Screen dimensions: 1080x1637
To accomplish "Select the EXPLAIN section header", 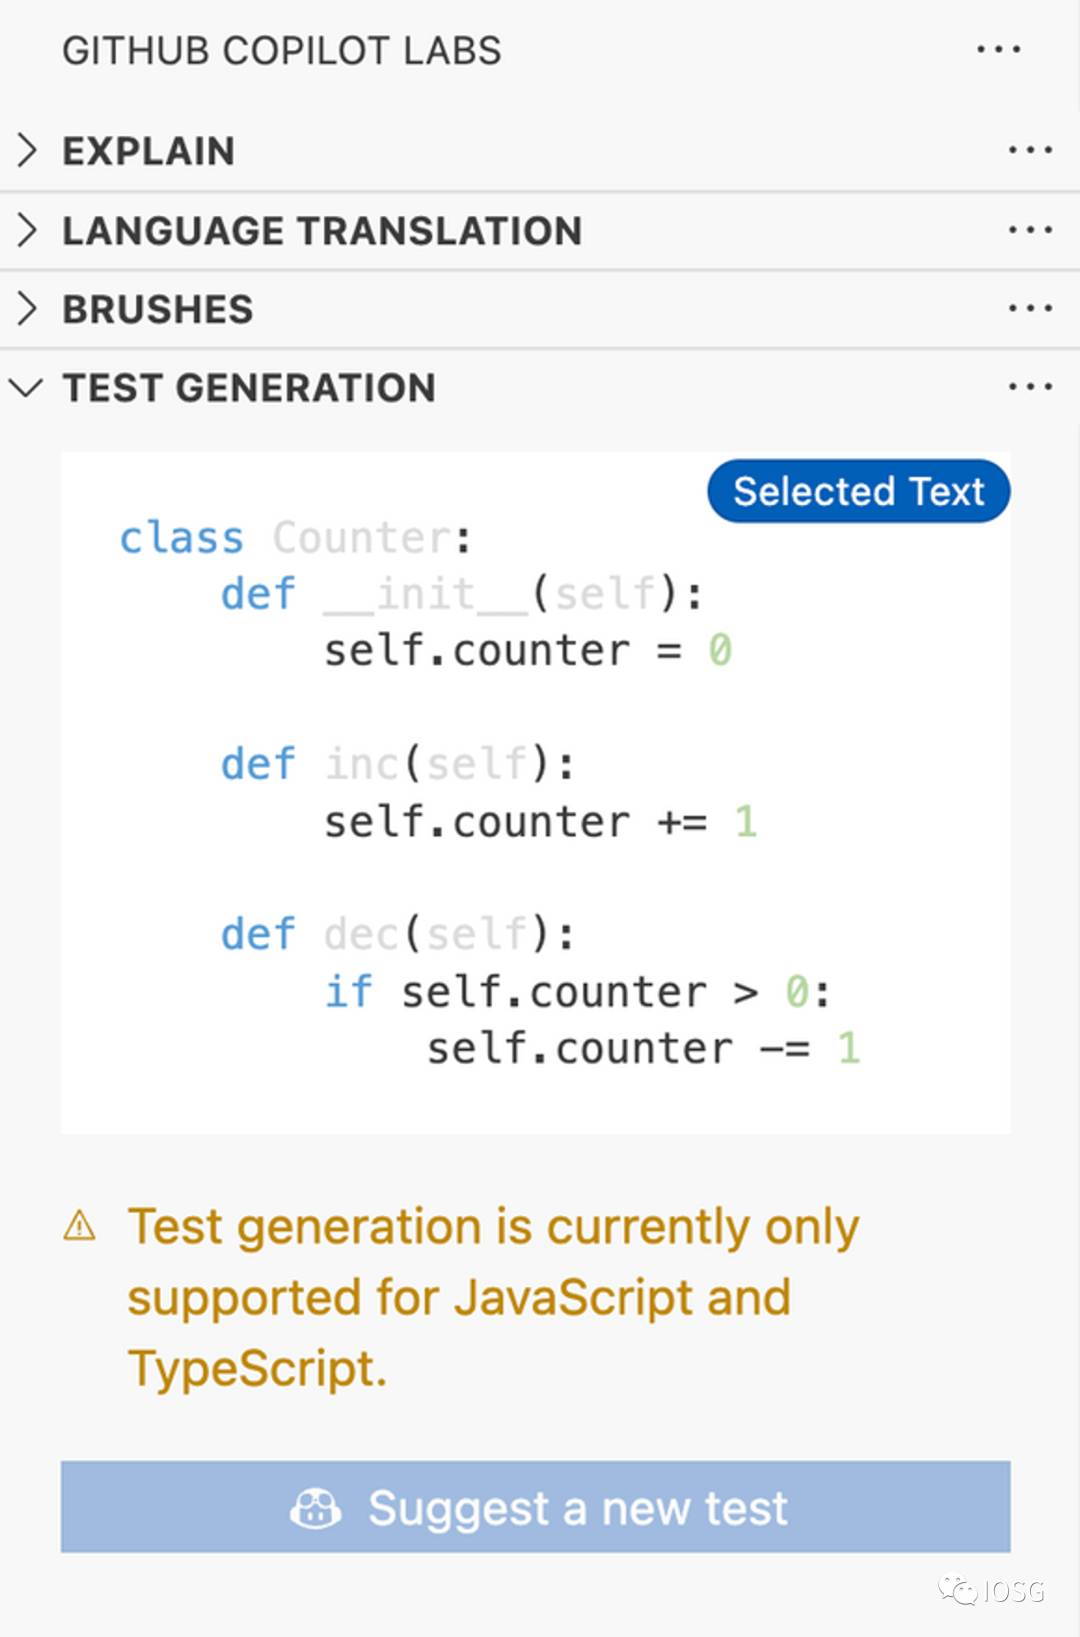I will coord(540,151).
